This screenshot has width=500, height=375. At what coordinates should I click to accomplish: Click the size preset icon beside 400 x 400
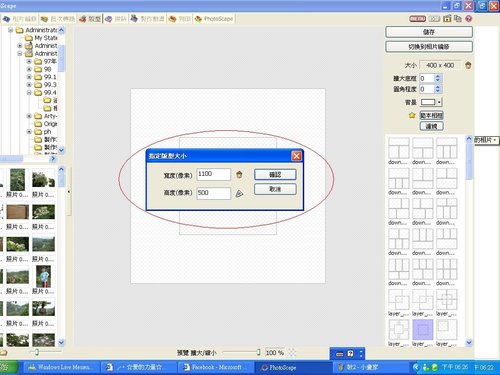(x=468, y=65)
